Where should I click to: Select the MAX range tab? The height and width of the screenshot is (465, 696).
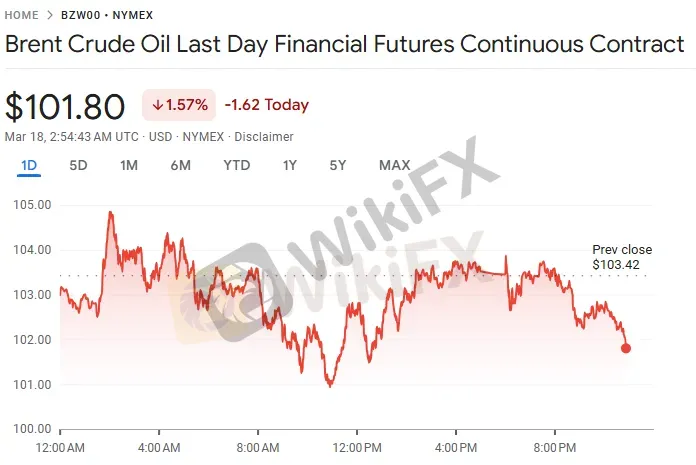pos(394,165)
